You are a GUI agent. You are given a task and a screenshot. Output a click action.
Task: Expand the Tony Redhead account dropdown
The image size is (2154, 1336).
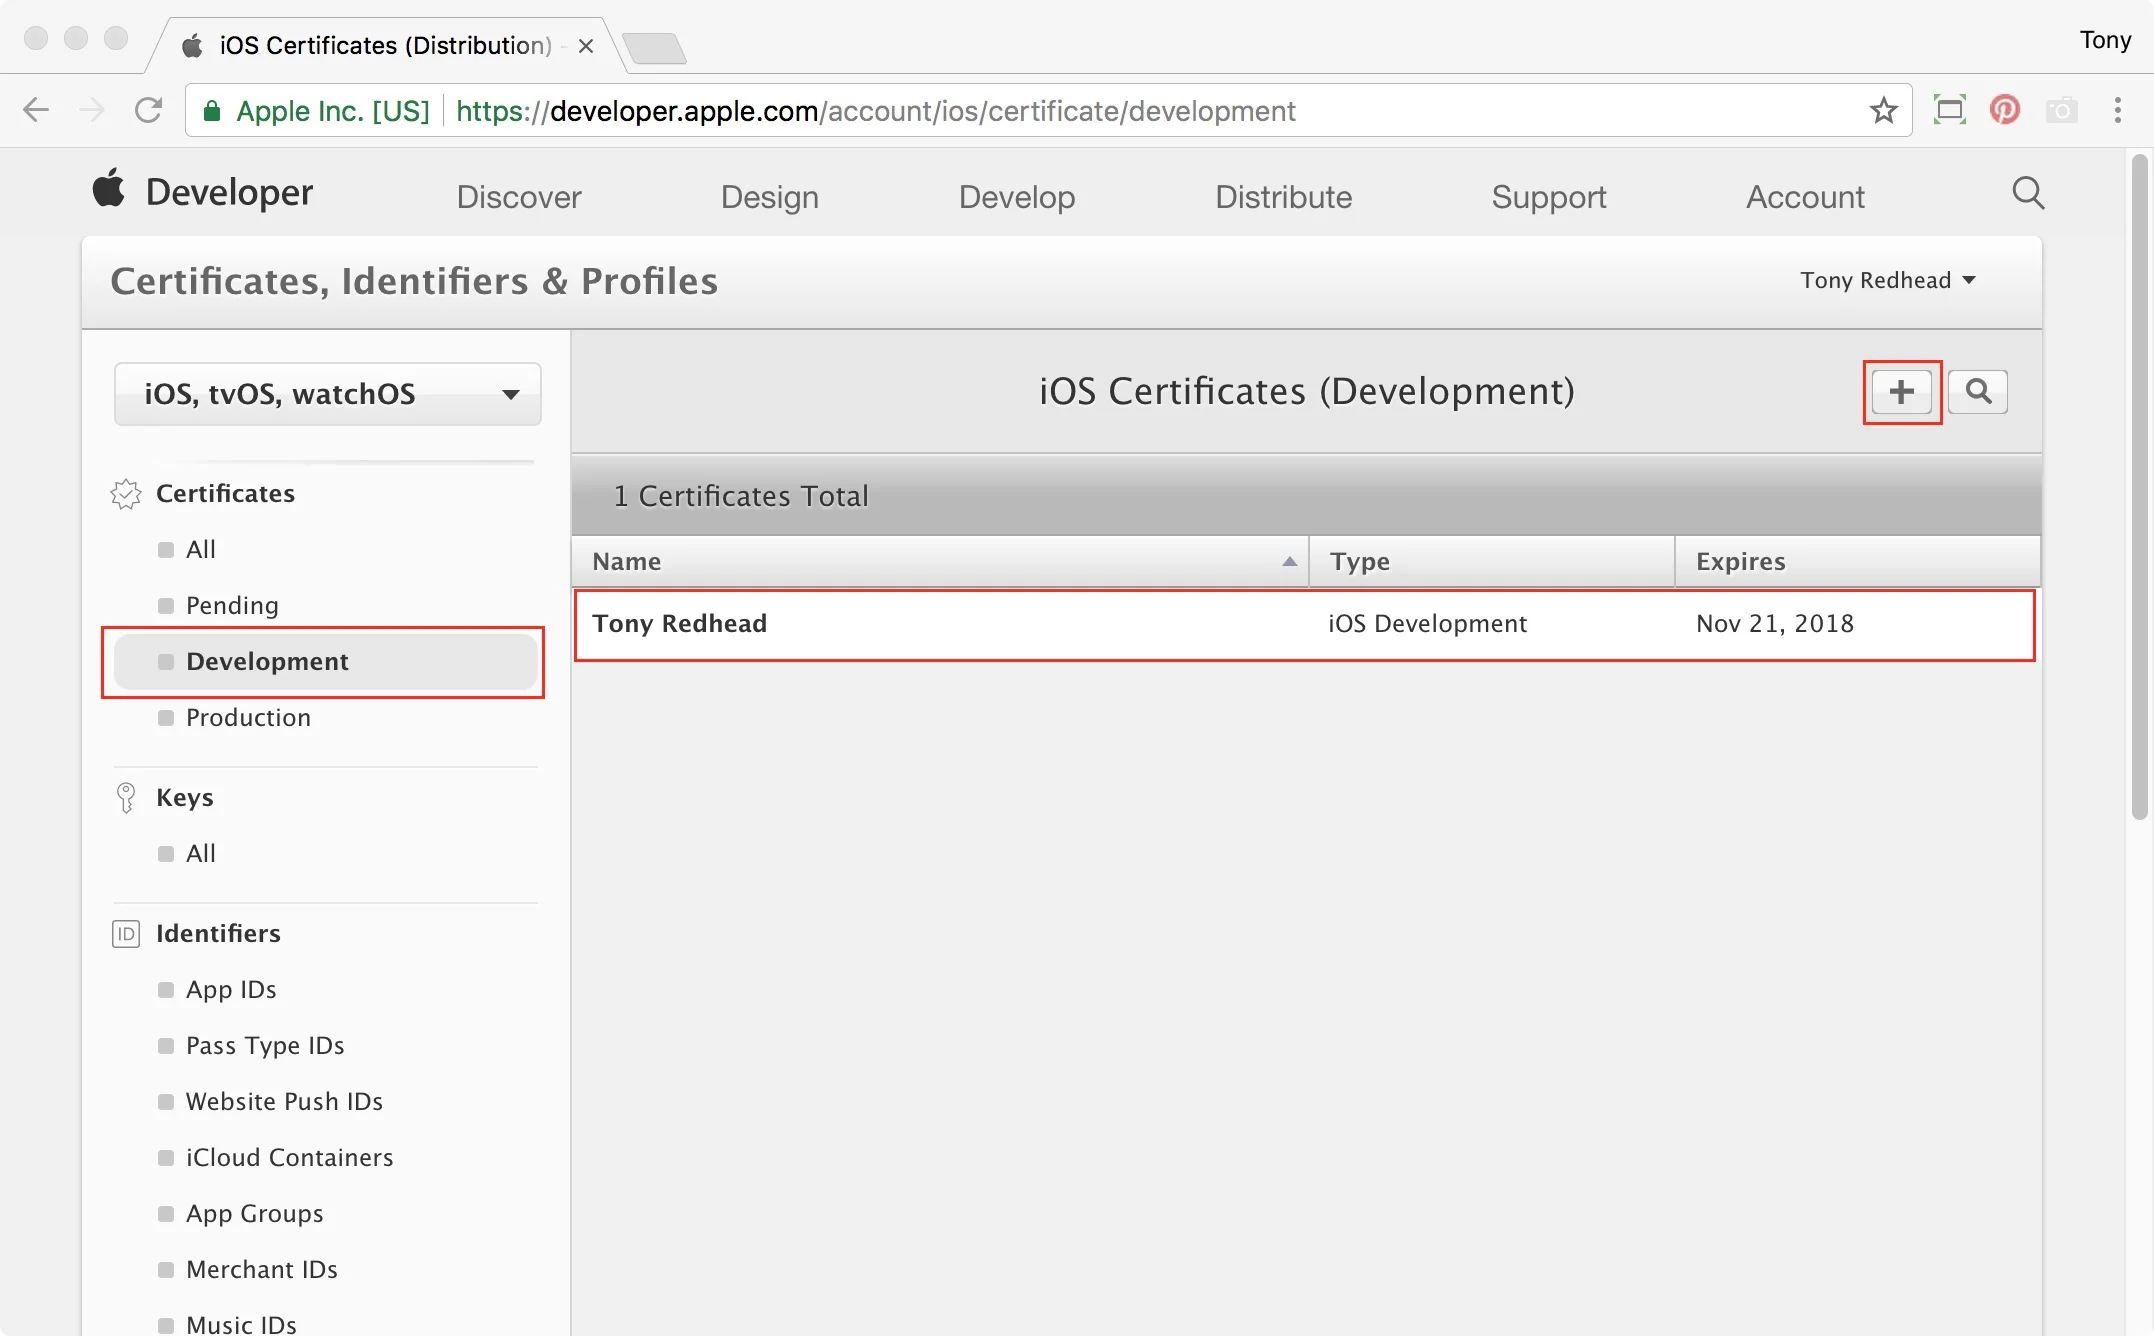pyautogui.click(x=1887, y=280)
